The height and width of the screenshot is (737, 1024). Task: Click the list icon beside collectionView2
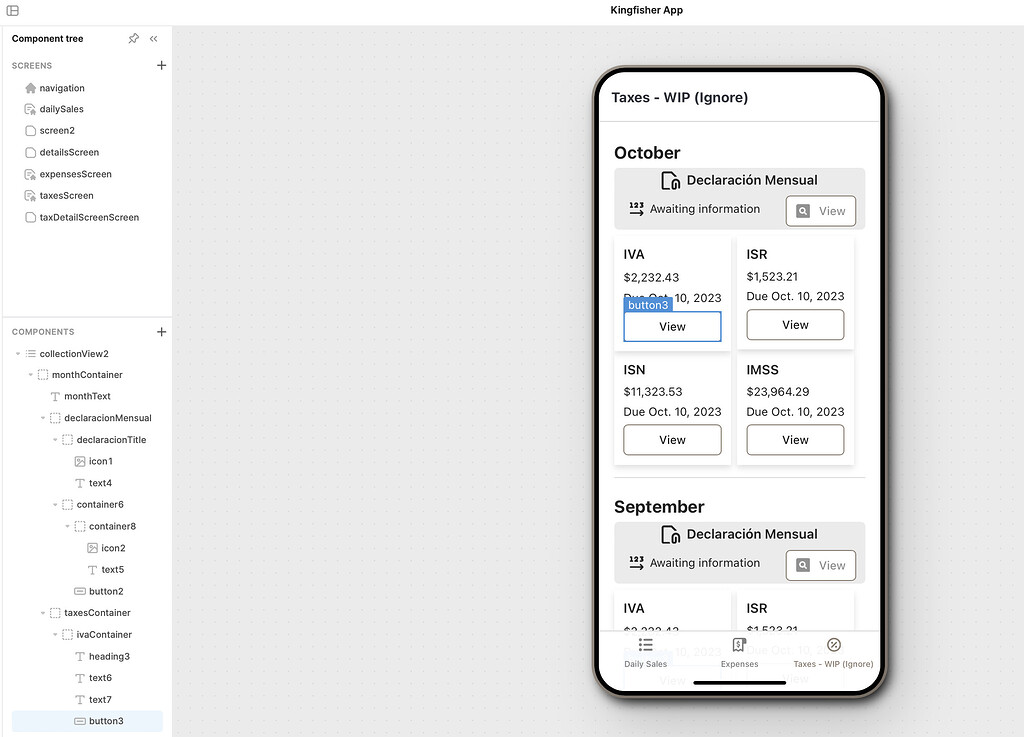point(30,353)
